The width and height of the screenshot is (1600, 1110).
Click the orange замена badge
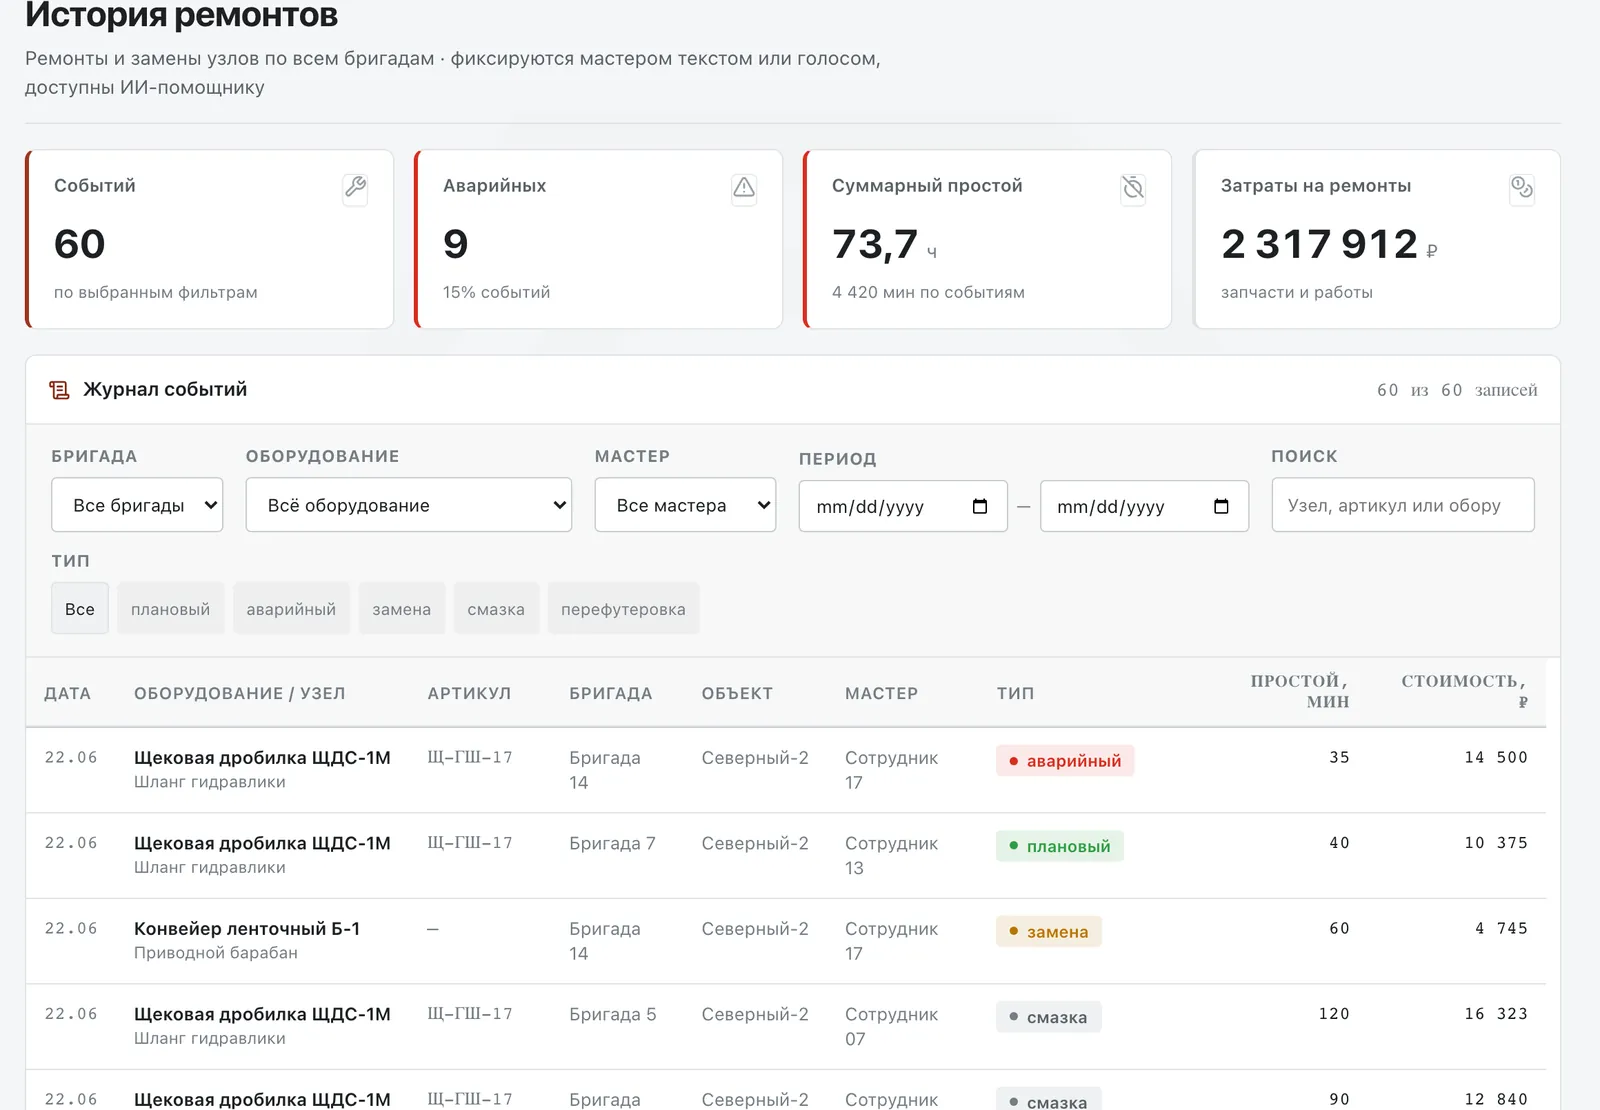1049,932
